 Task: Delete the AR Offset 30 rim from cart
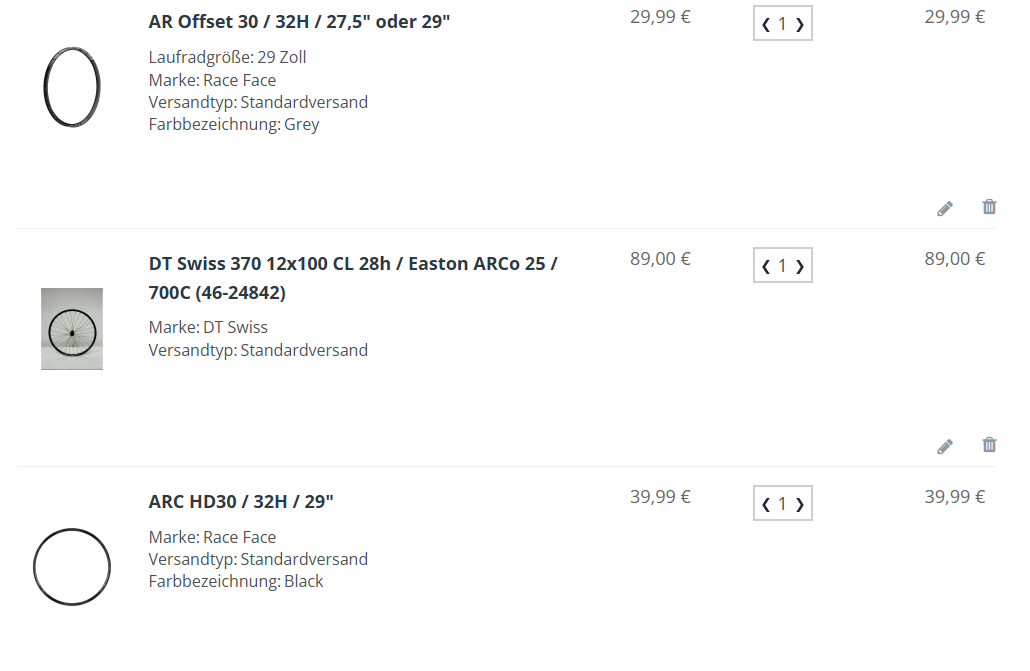pyautogui.click(x=989, y=207)
